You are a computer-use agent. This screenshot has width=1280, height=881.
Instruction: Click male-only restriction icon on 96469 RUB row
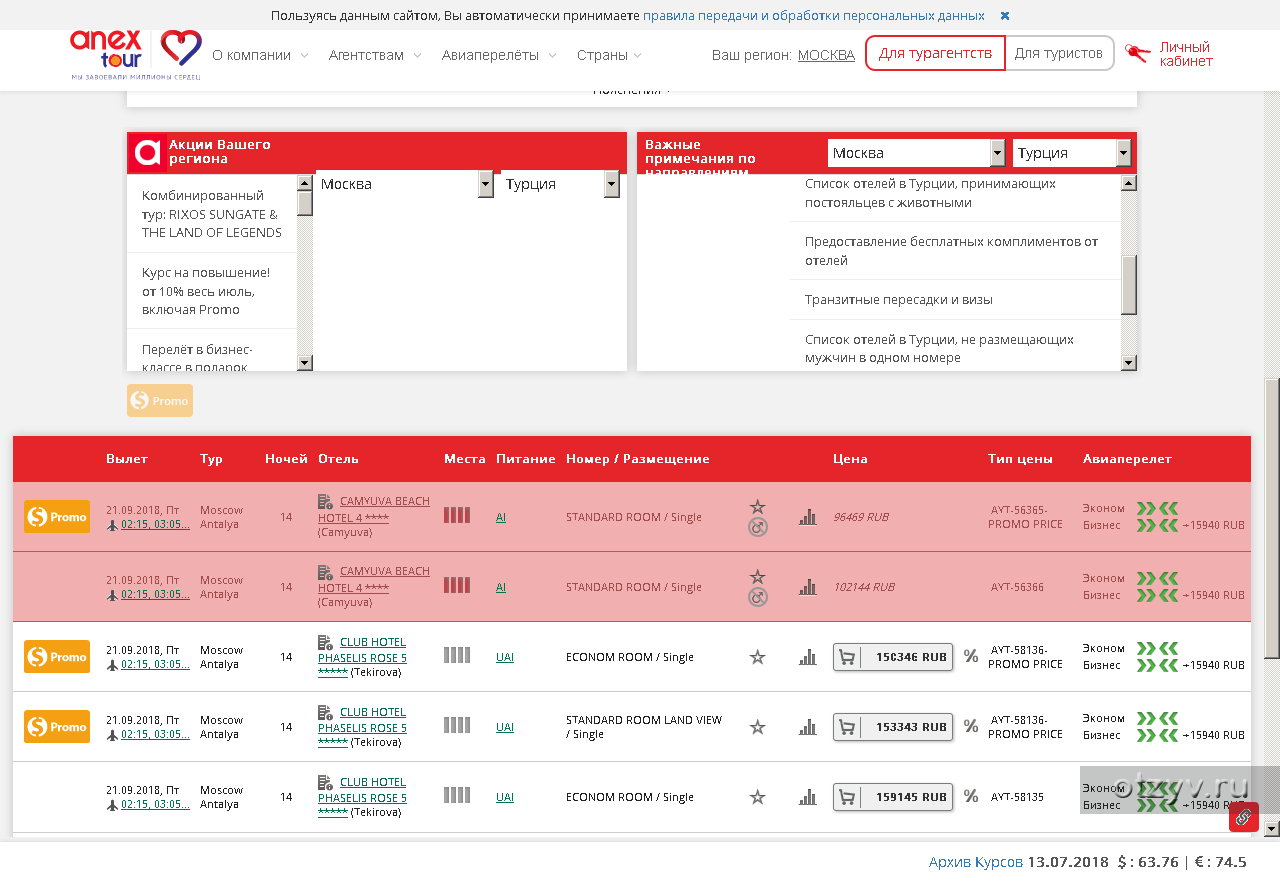coord(758,527)
